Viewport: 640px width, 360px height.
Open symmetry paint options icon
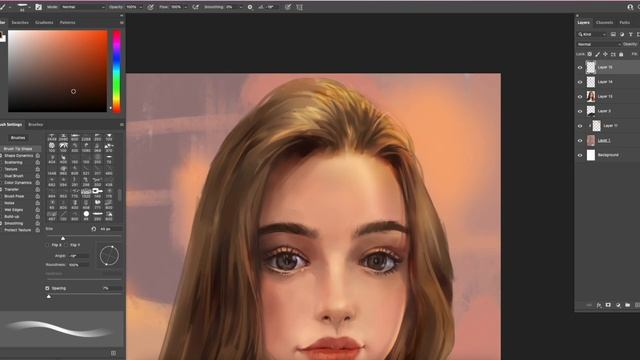click(x=300, y=7)
